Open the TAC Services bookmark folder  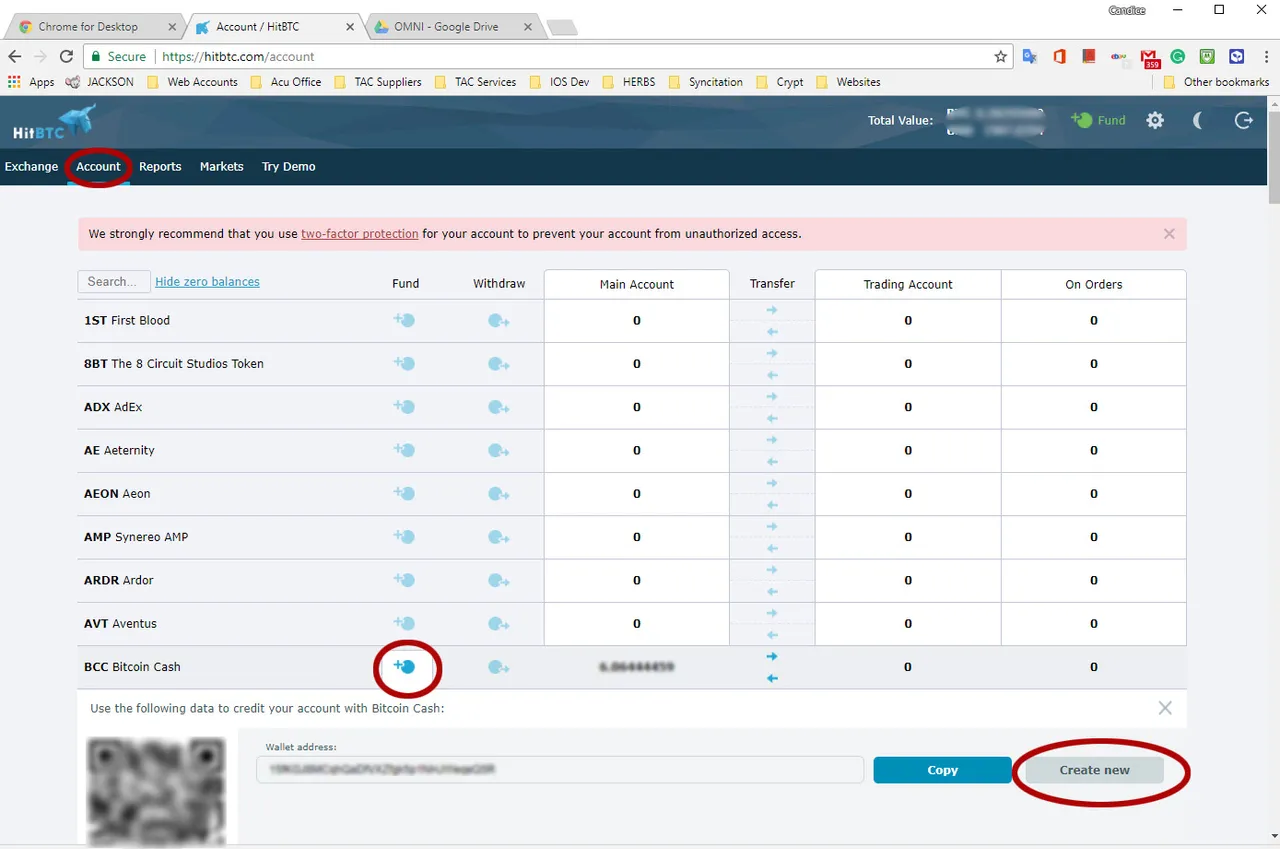click(x=476, y=82)
